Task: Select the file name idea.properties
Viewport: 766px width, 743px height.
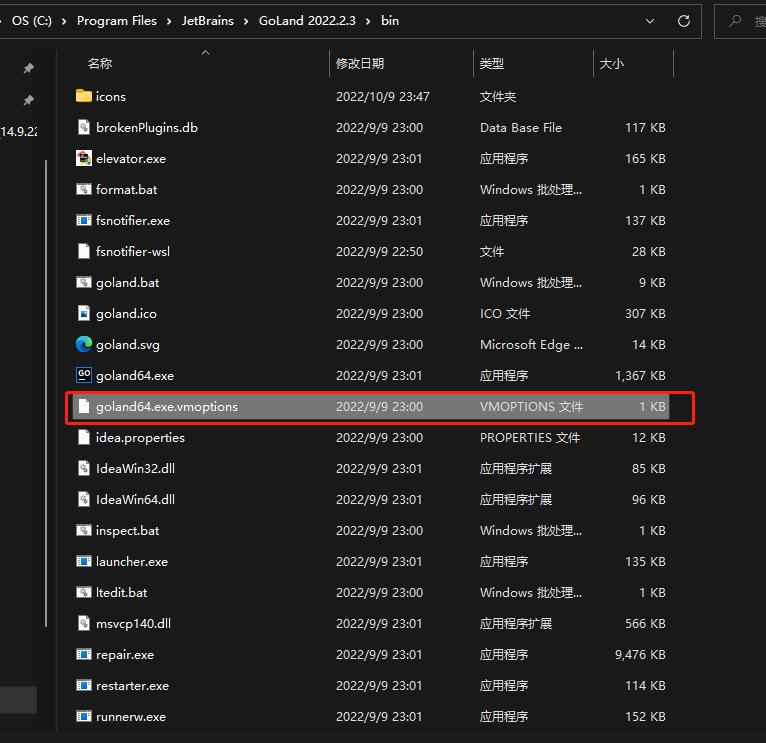Action: point(140,438)
